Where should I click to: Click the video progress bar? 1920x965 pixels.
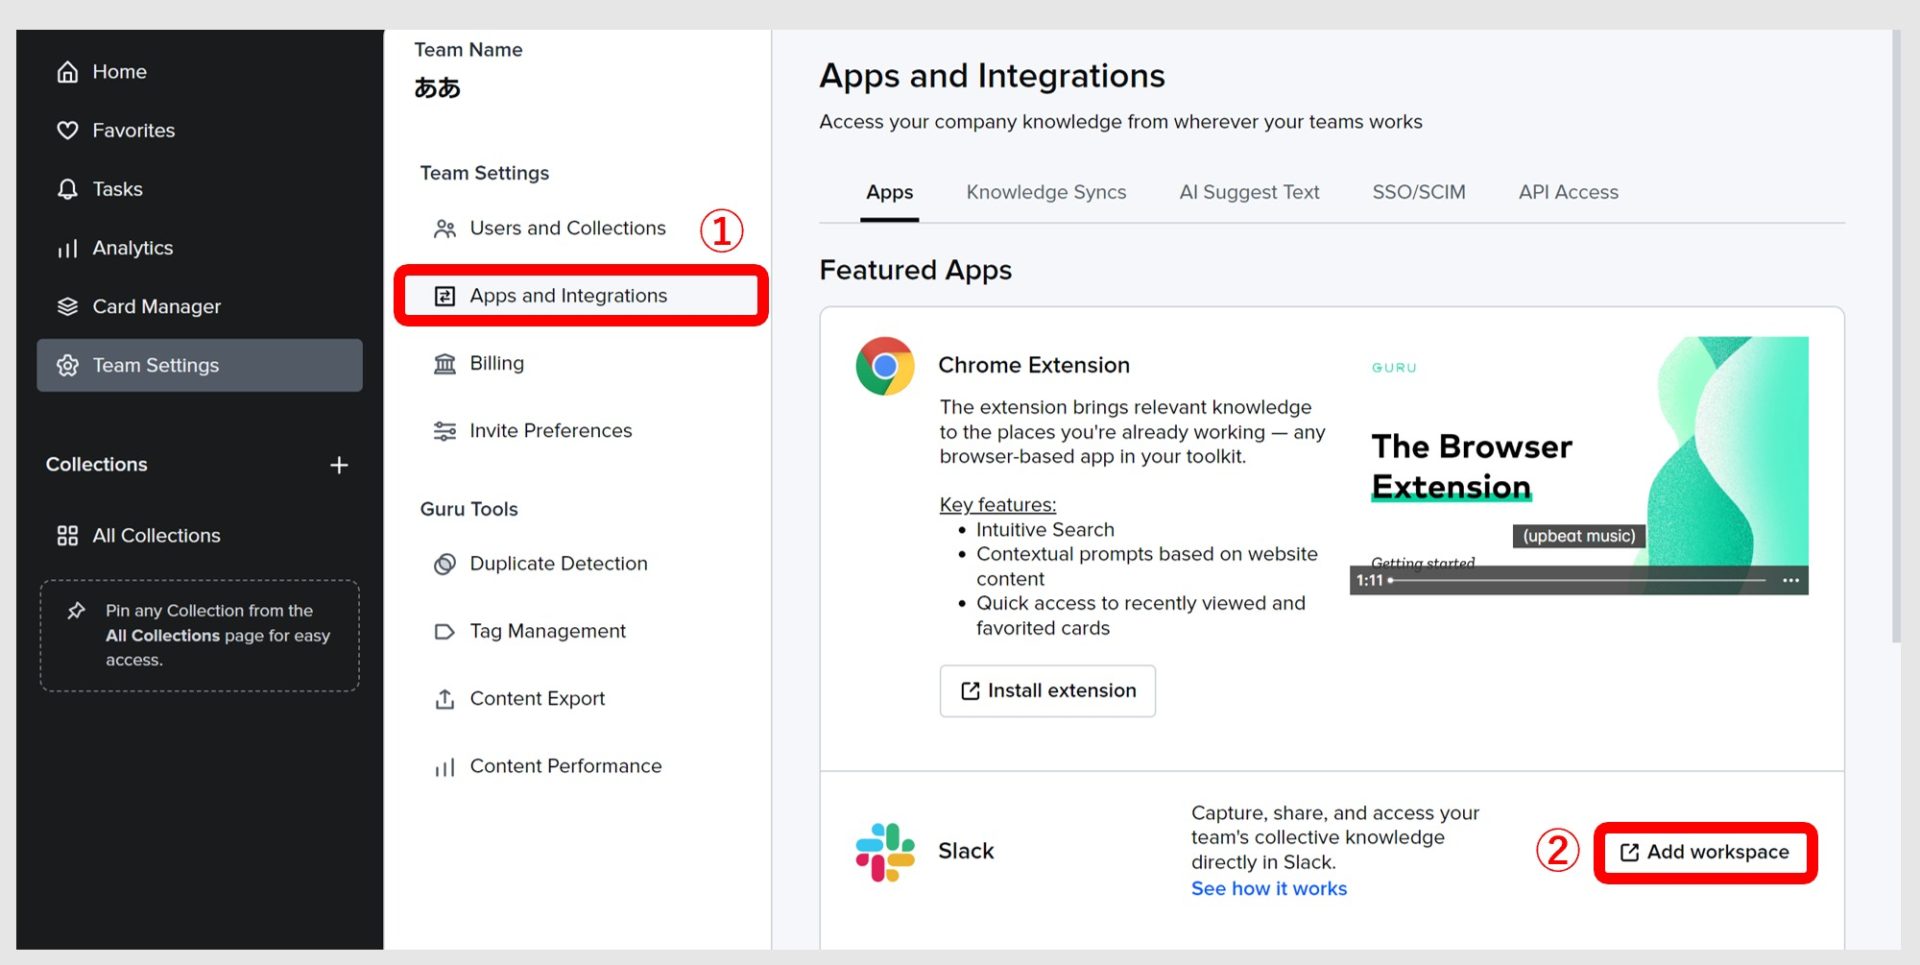tap(1578, 580)
